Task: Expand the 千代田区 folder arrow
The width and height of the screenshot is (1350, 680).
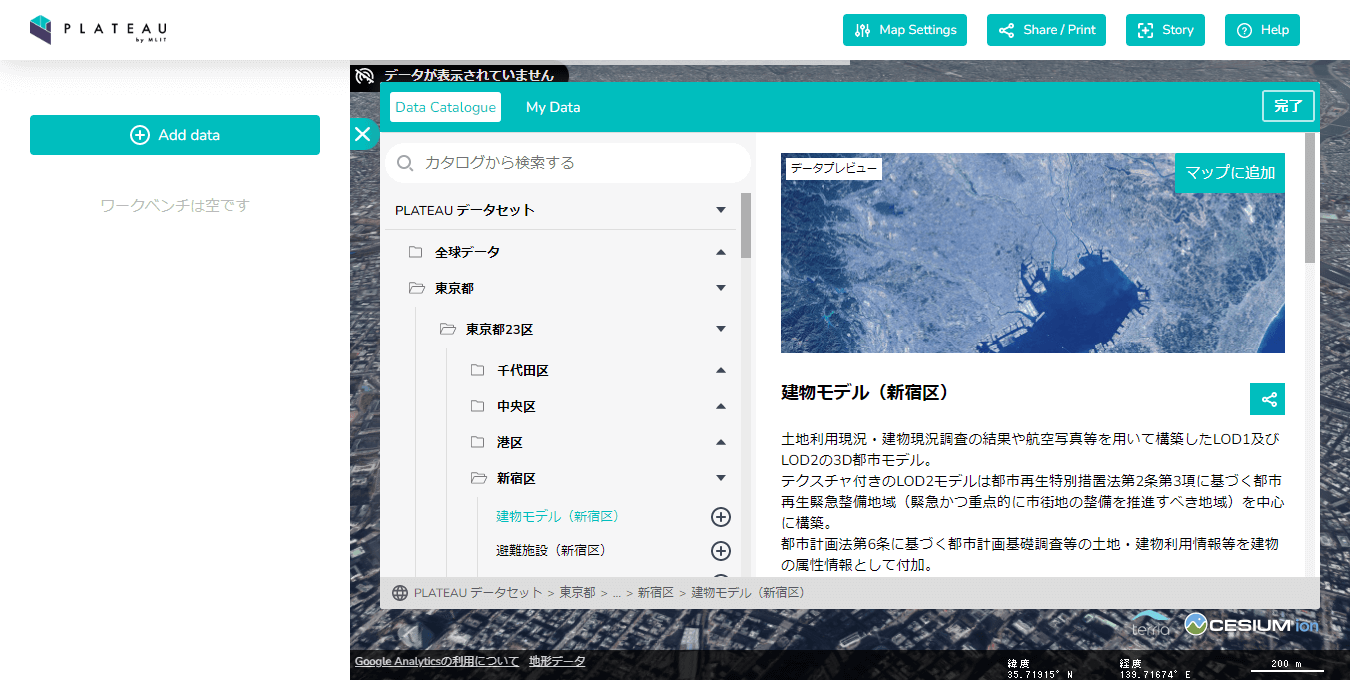Action: [721, 370]
